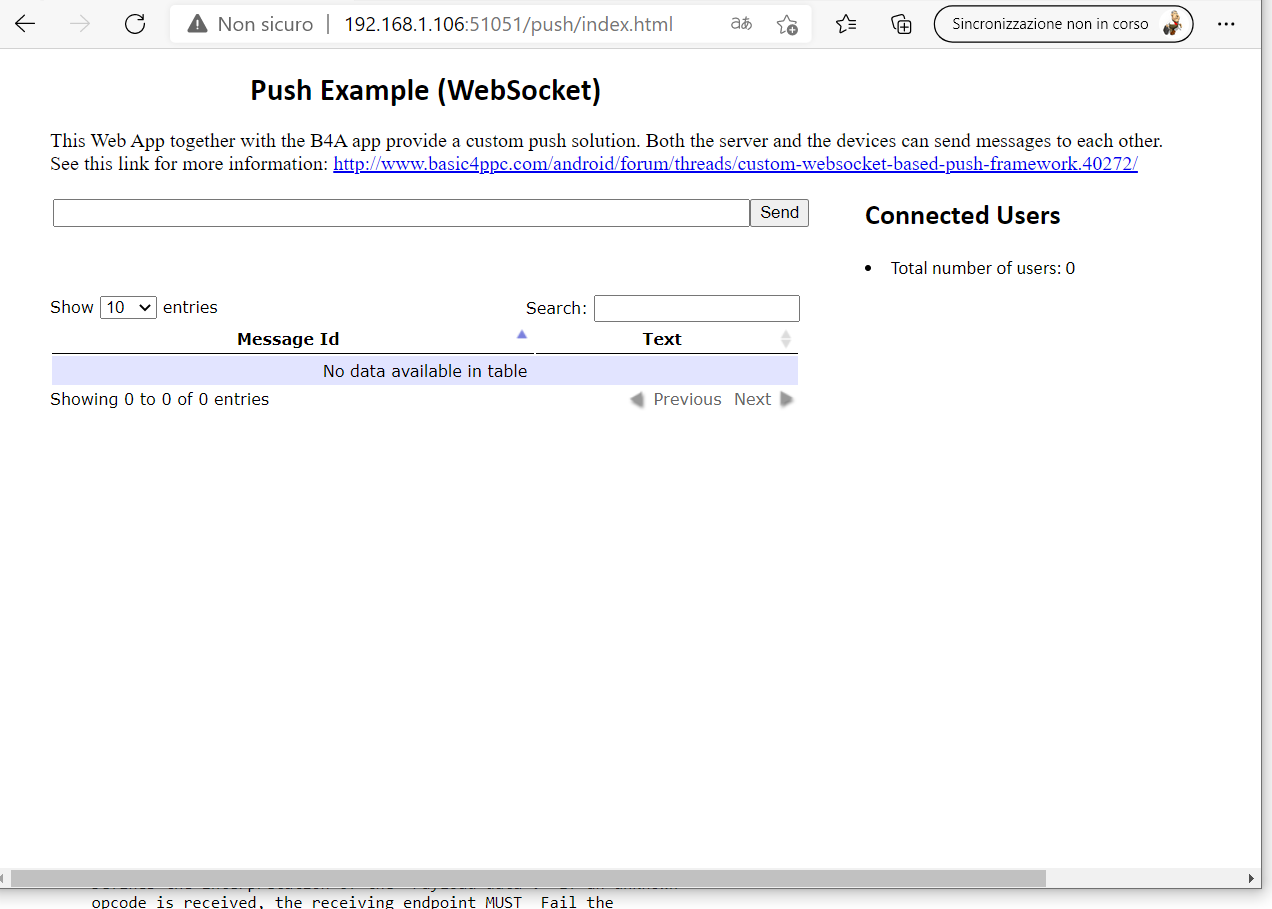Sort by Text column header

click(x=667, y=339)
